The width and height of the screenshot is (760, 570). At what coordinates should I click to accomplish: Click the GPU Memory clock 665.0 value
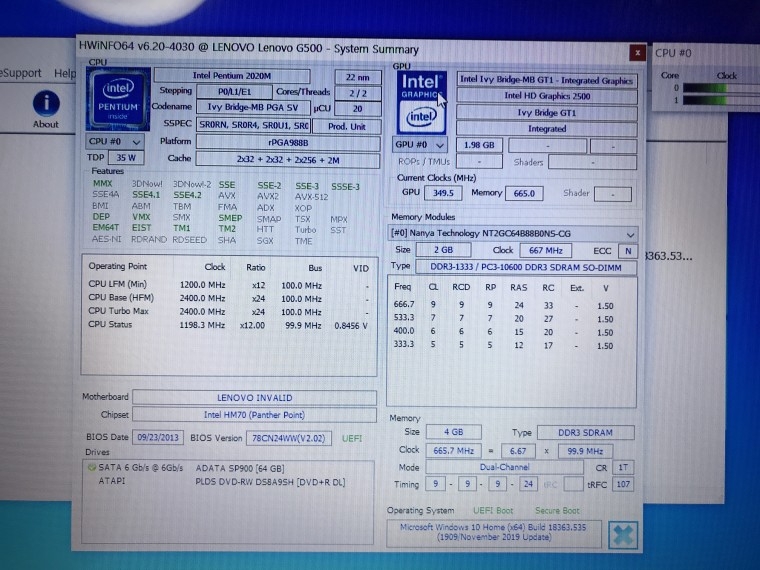pos(524,193)
